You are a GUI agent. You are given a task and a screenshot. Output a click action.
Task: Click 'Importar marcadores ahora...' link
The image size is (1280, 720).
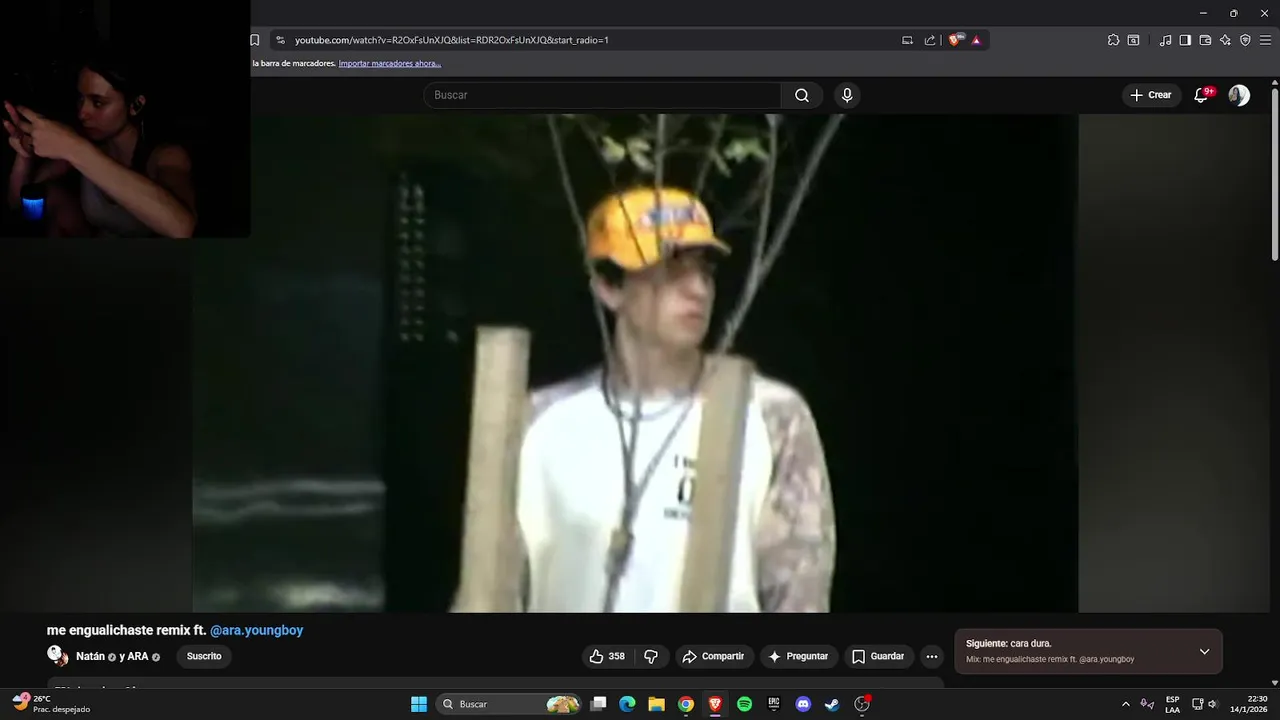pyautogui.click(x=390, y=63)
